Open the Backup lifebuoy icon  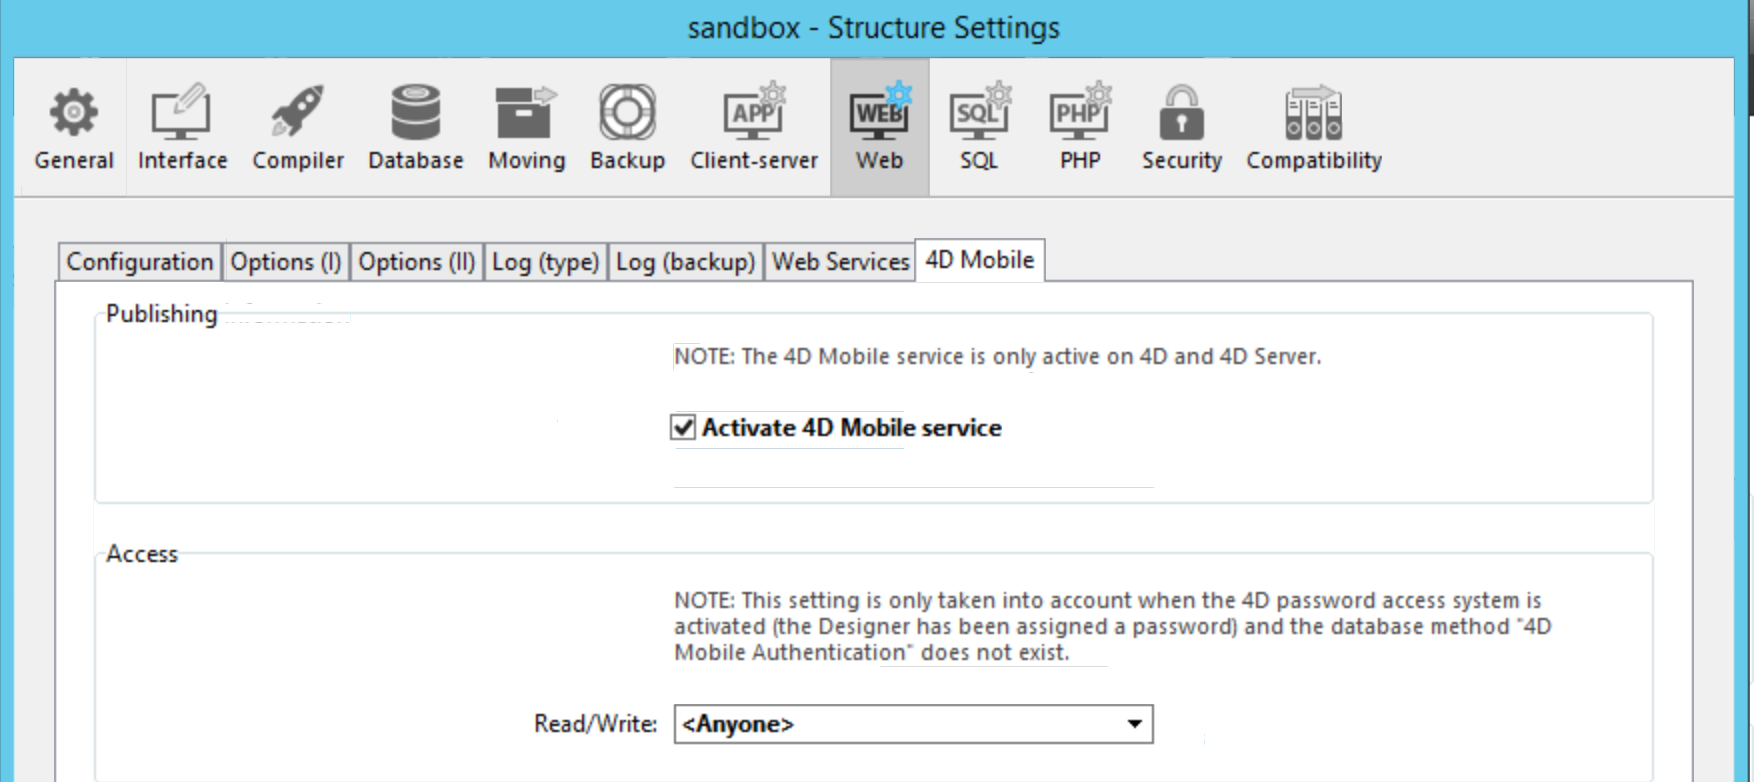coord(627,111)
